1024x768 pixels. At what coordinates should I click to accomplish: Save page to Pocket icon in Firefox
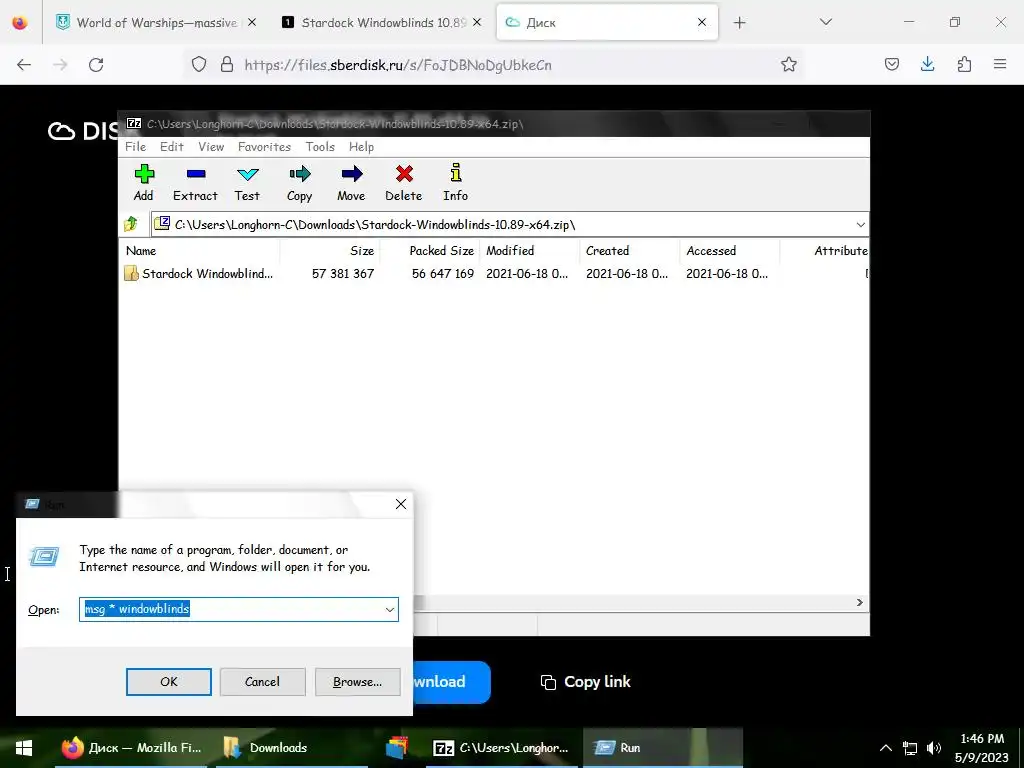[891, 64]
